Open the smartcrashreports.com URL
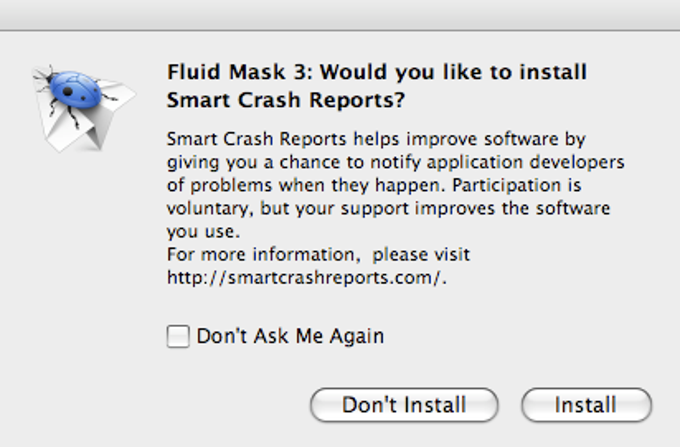Viewport: 680px width, 447px height. (x=305, y=277)
